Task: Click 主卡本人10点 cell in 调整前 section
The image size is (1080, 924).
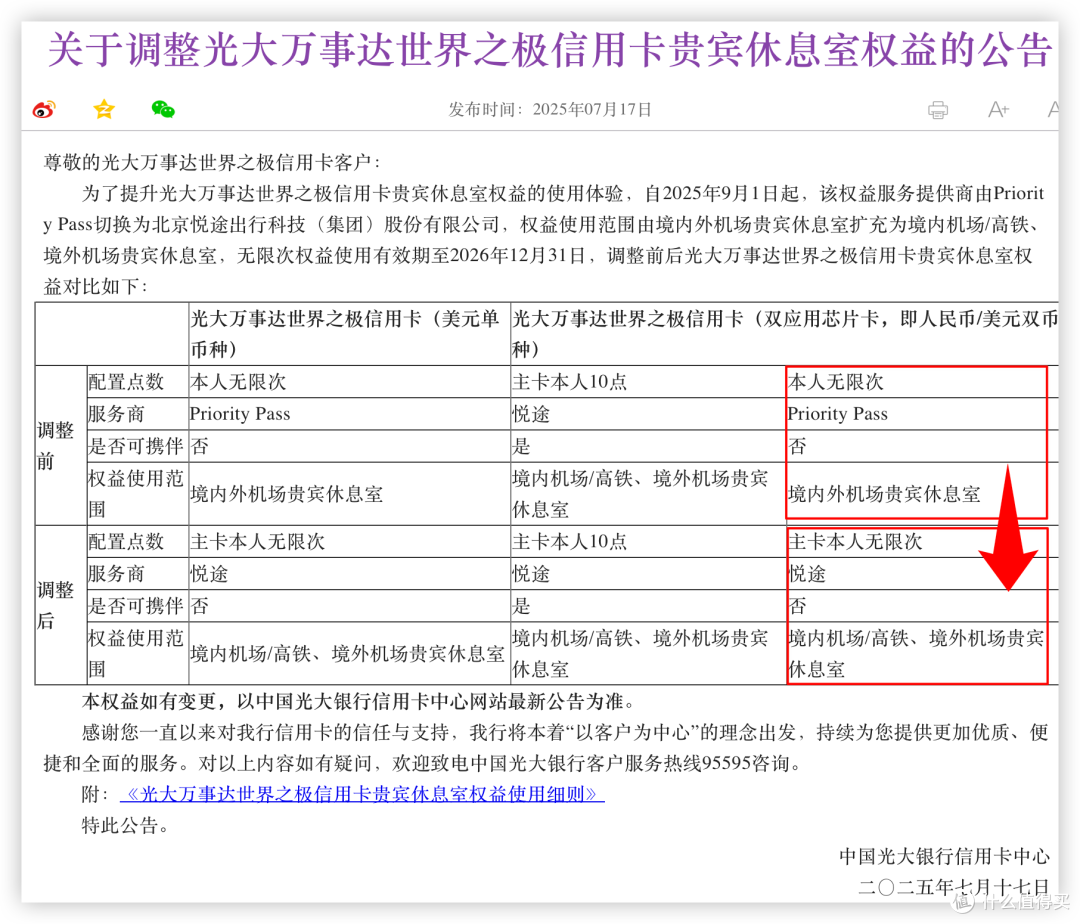Action: 647,381
